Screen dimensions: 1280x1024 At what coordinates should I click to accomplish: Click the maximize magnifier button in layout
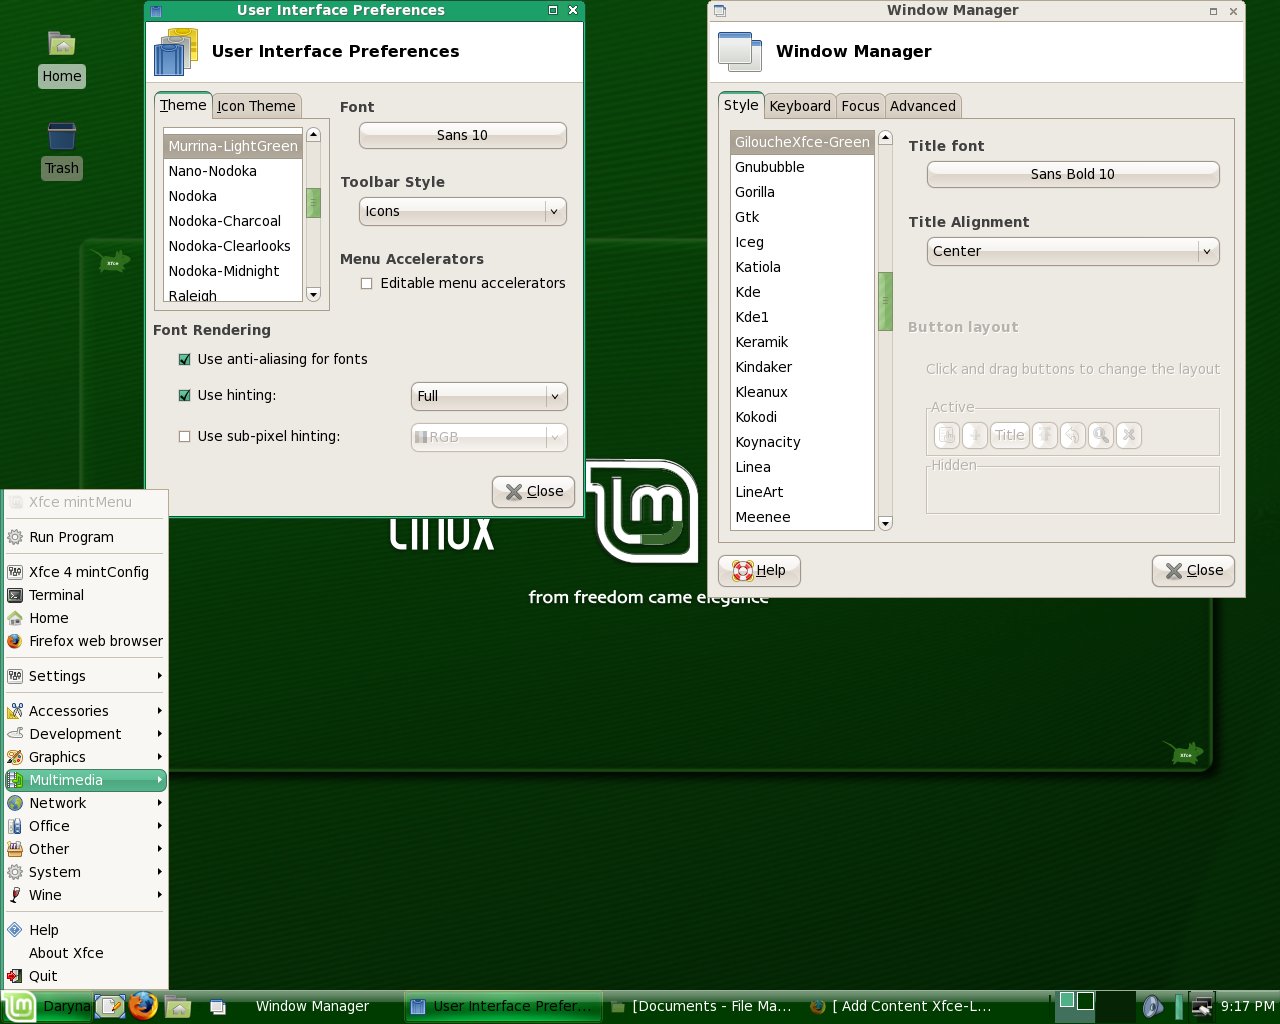tap(1101, 435)
